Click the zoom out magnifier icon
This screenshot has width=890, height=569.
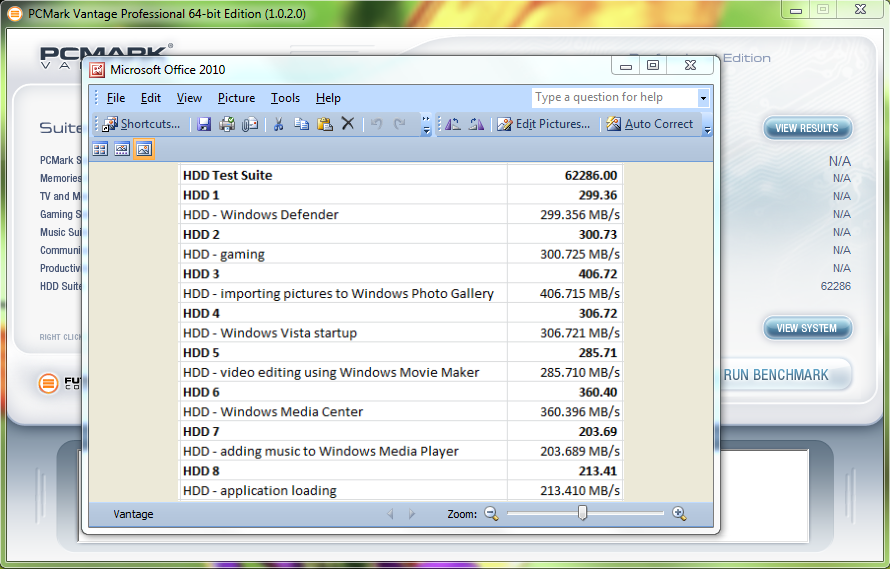[491, 513]
